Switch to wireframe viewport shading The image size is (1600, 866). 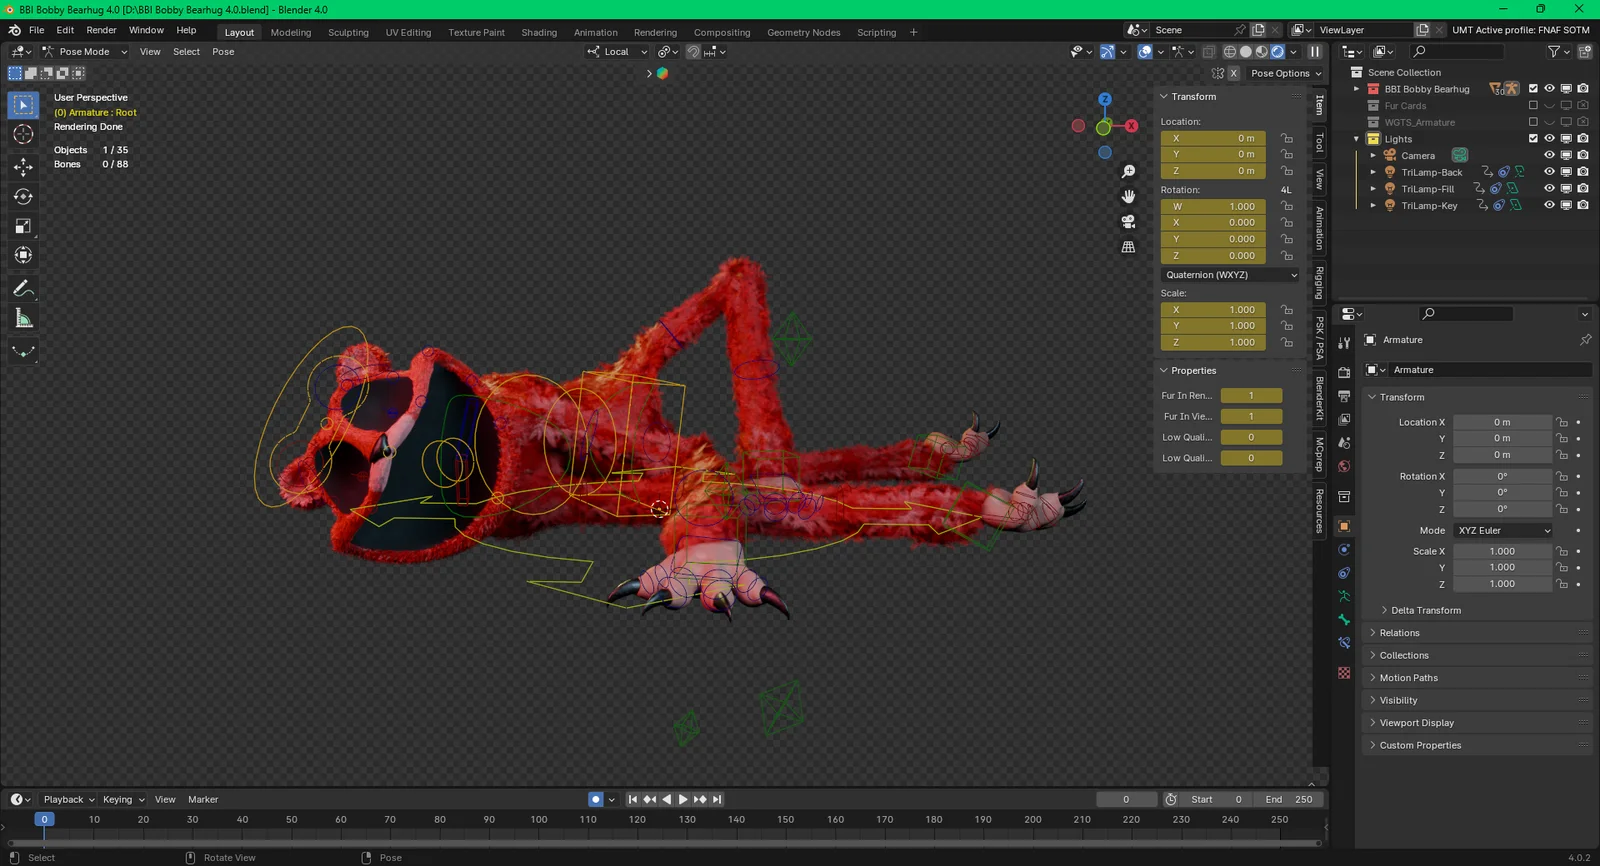pyautogui.click(x=1230, y=52)
